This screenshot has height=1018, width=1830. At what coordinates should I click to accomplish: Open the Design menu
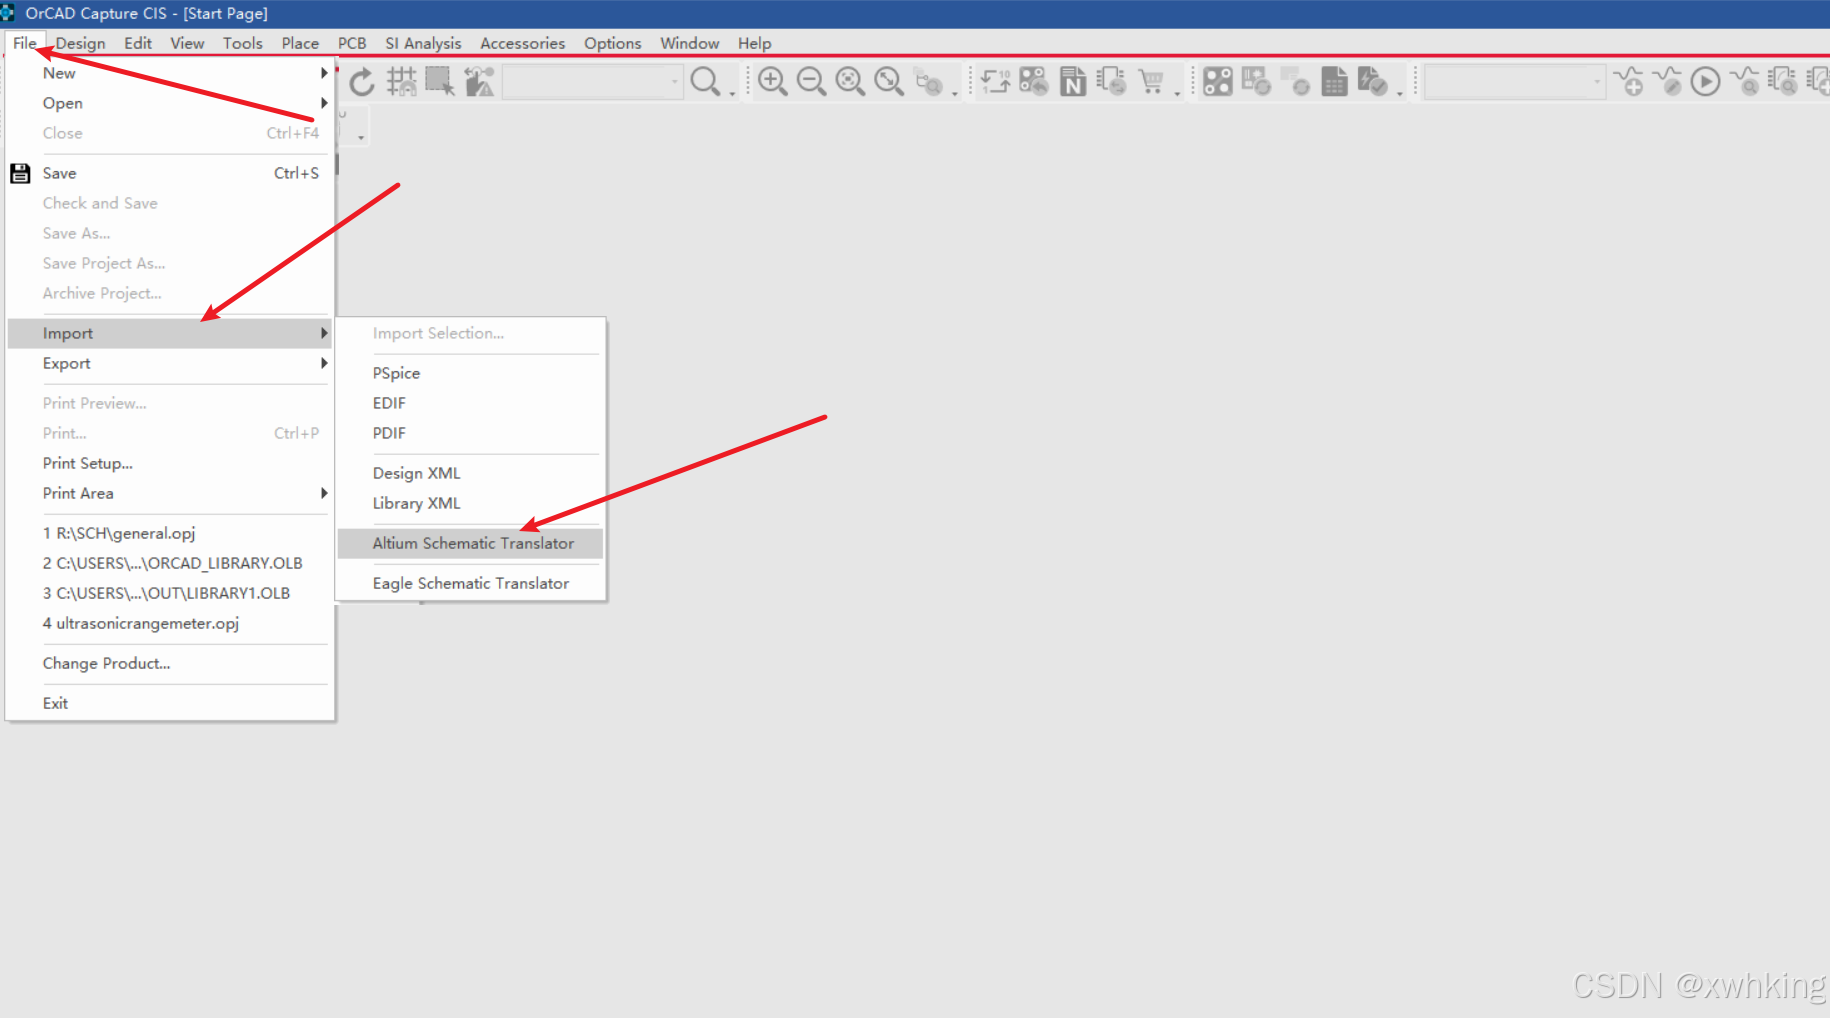(x=81, y=43)
